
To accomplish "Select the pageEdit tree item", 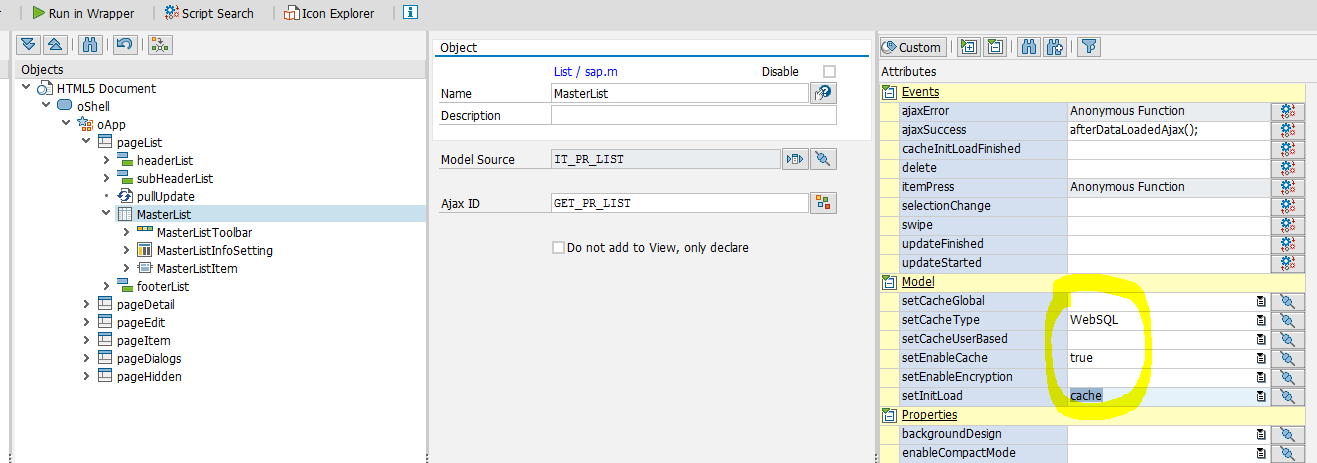I will point(141,322).
